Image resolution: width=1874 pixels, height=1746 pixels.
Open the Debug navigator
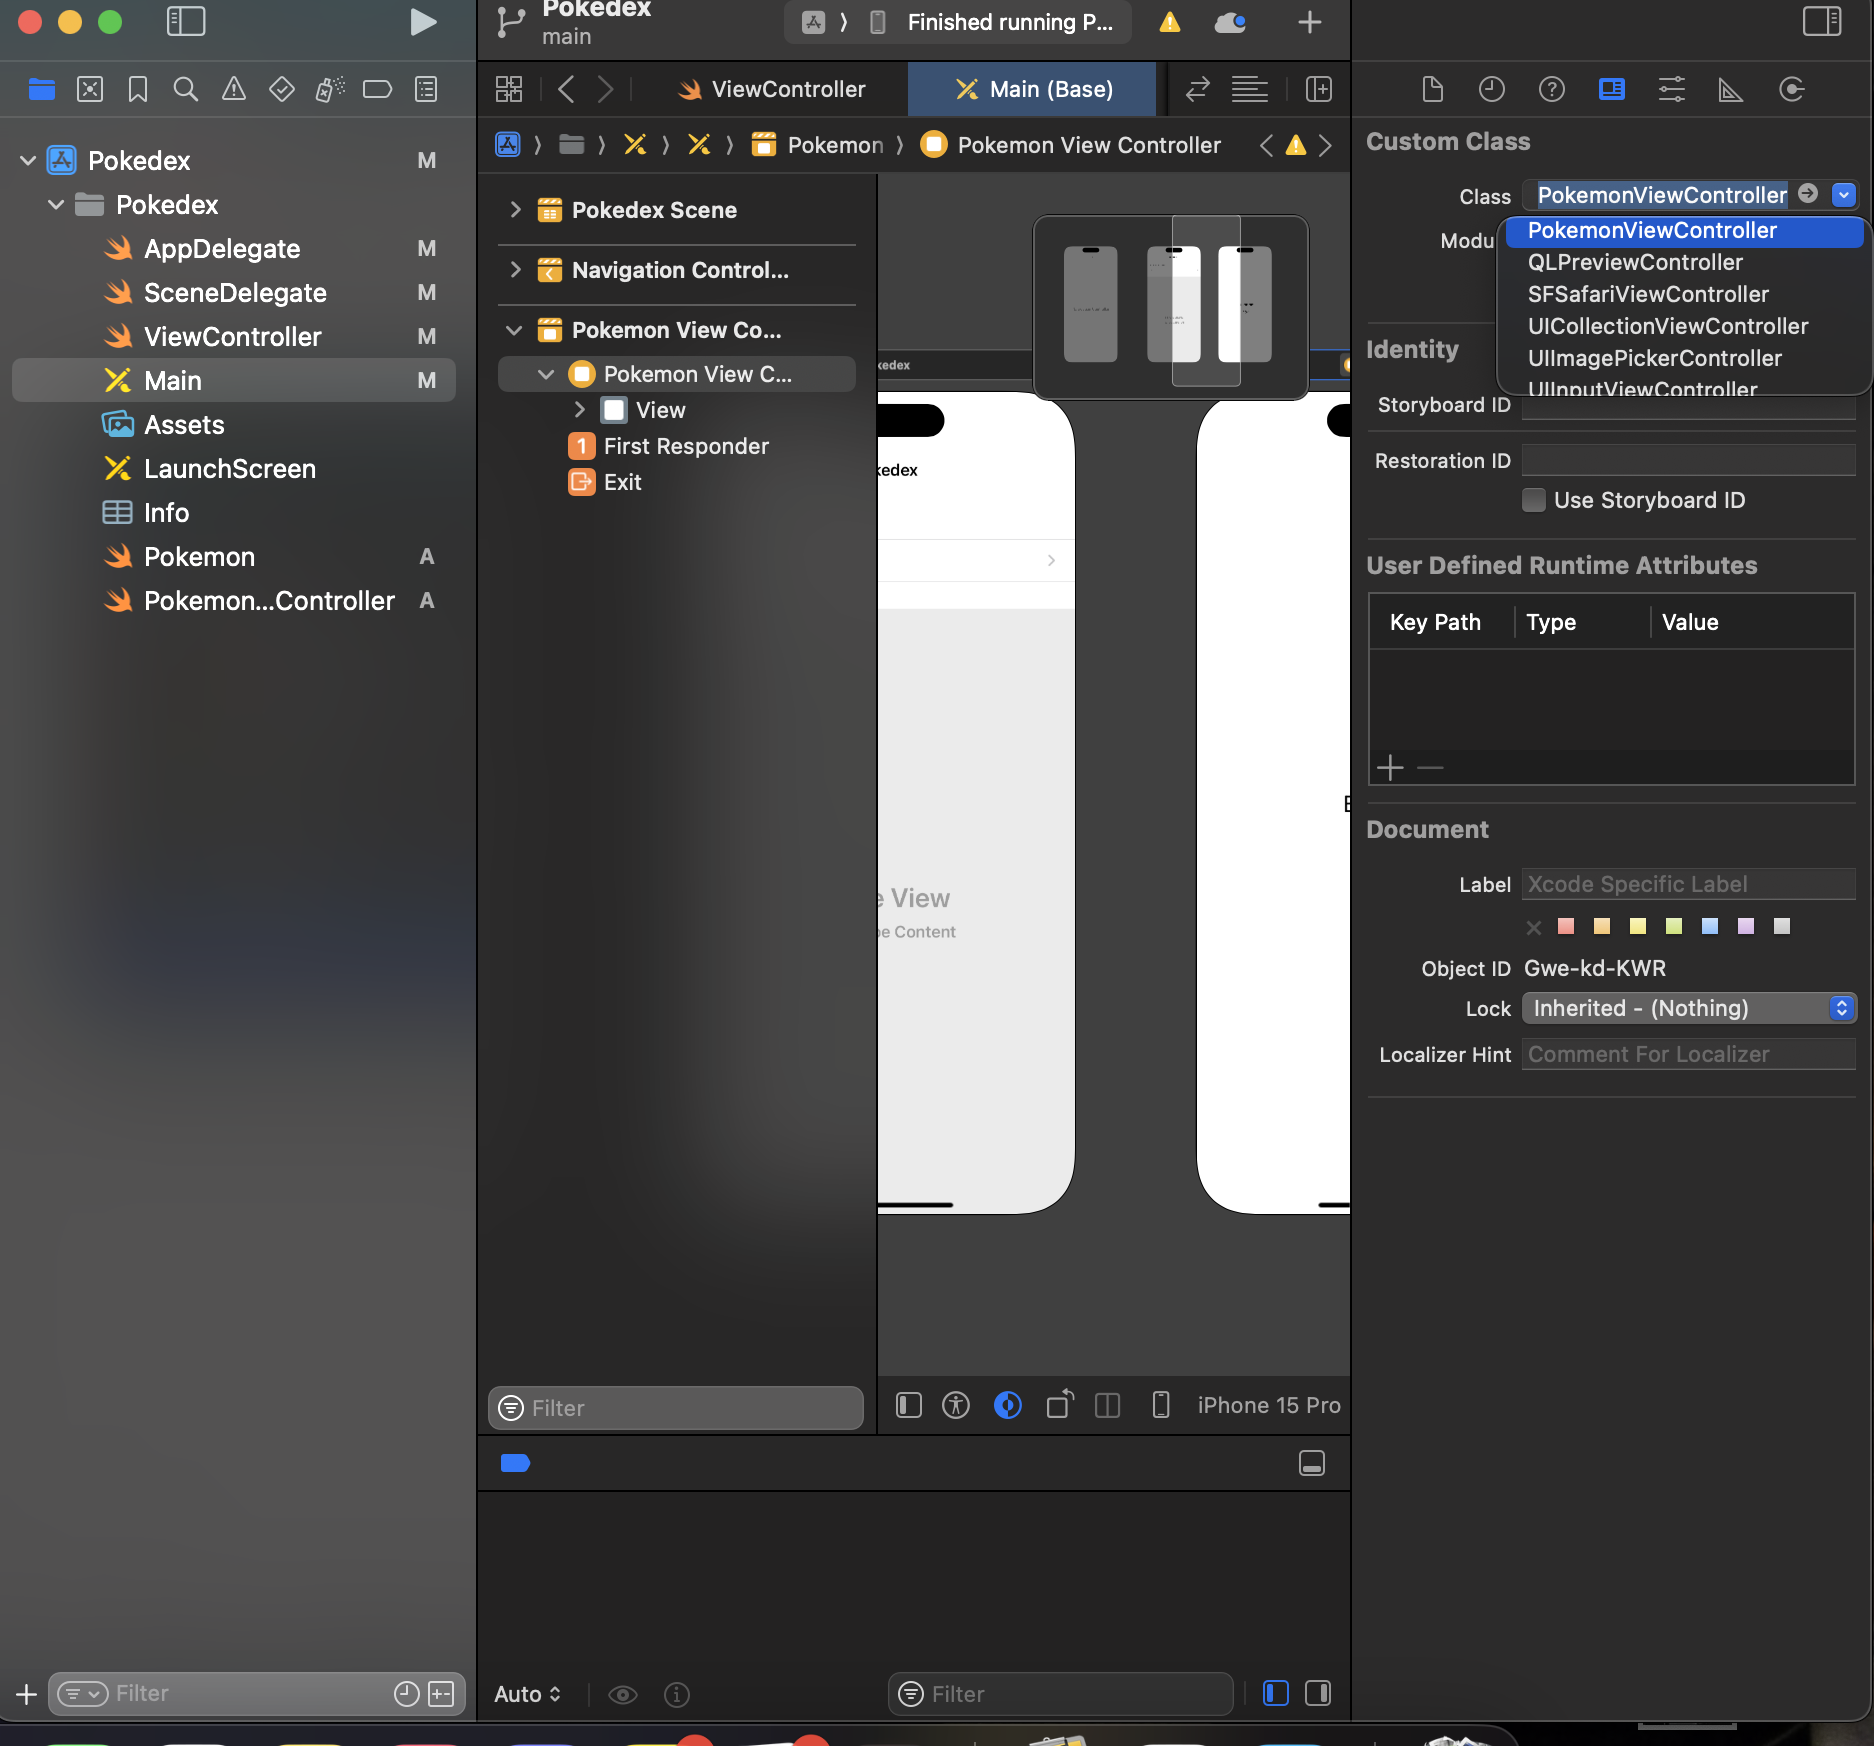(x=330, y=89)
